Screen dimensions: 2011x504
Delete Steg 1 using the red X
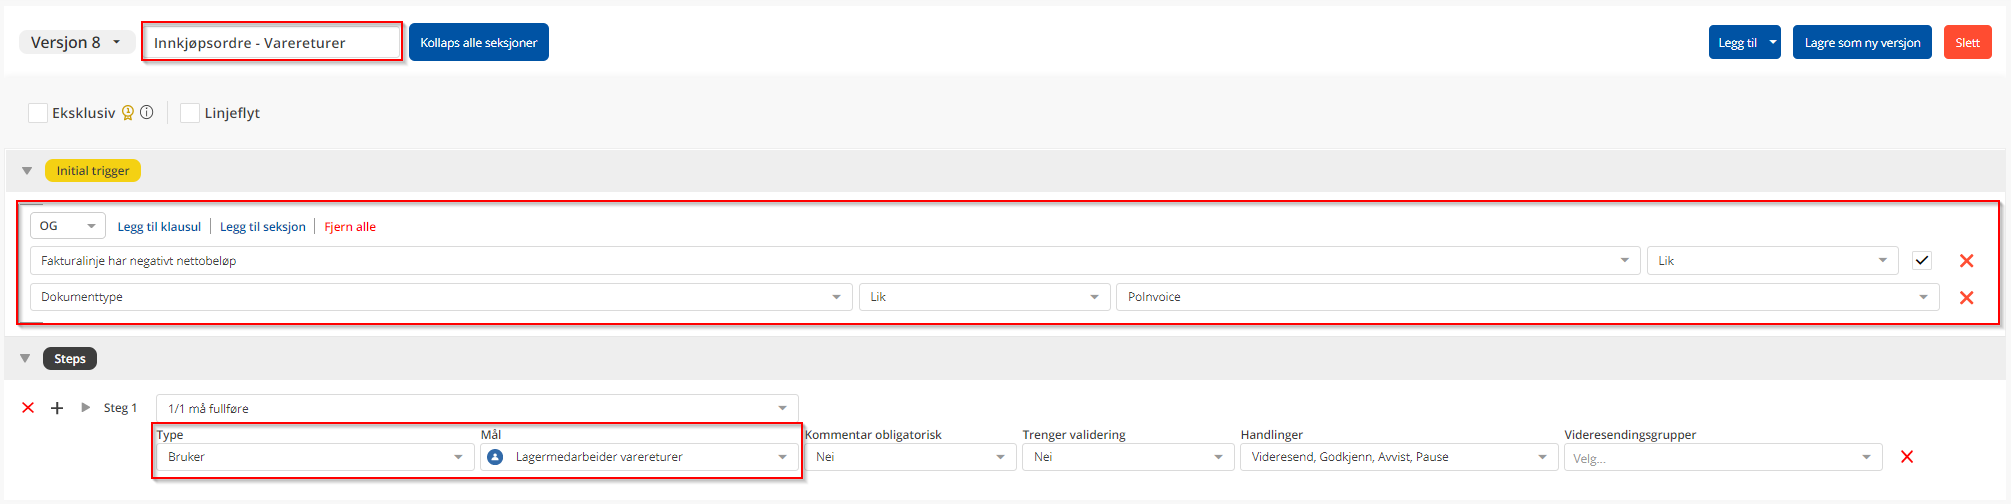point(28,408)
